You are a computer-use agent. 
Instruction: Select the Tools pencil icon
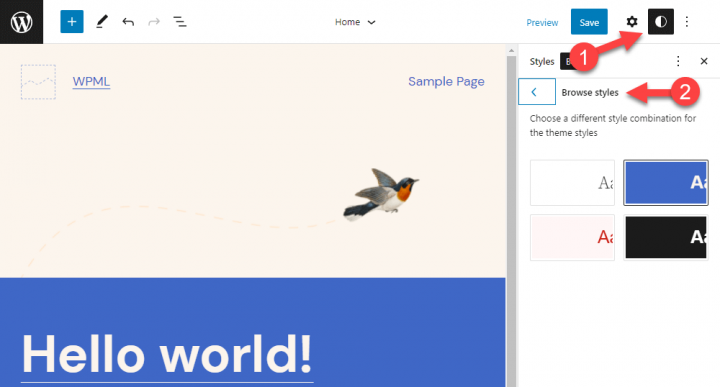tap(102, 22)
